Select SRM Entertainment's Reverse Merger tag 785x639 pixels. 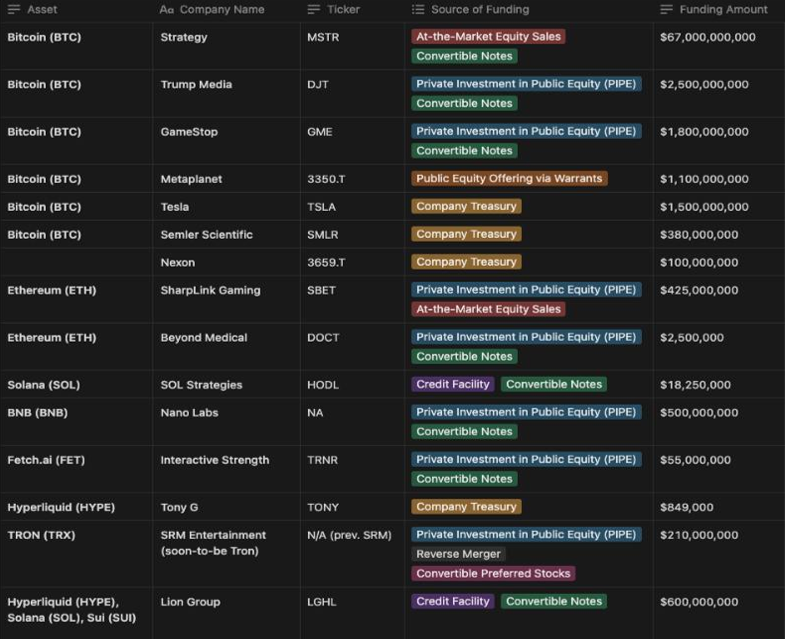(458, 554)
